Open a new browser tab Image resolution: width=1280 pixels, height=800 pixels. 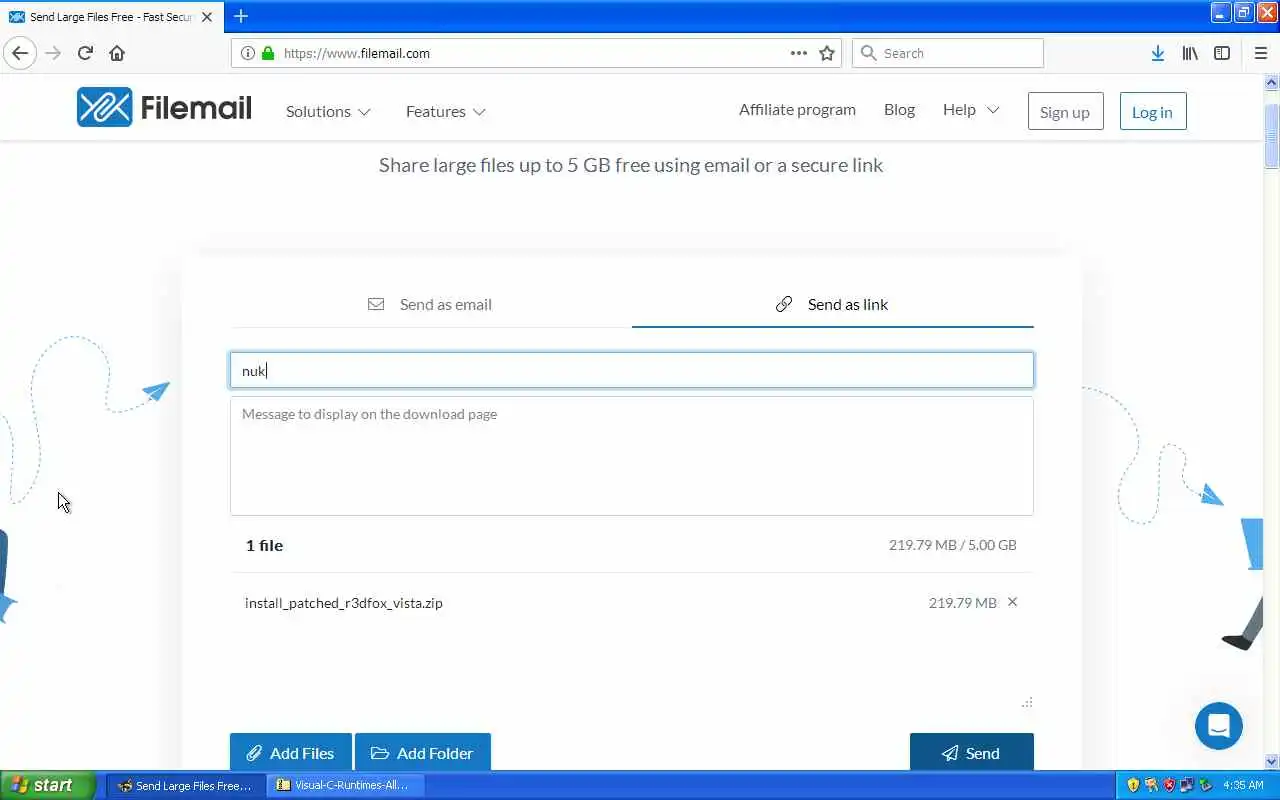click(241, 16)
